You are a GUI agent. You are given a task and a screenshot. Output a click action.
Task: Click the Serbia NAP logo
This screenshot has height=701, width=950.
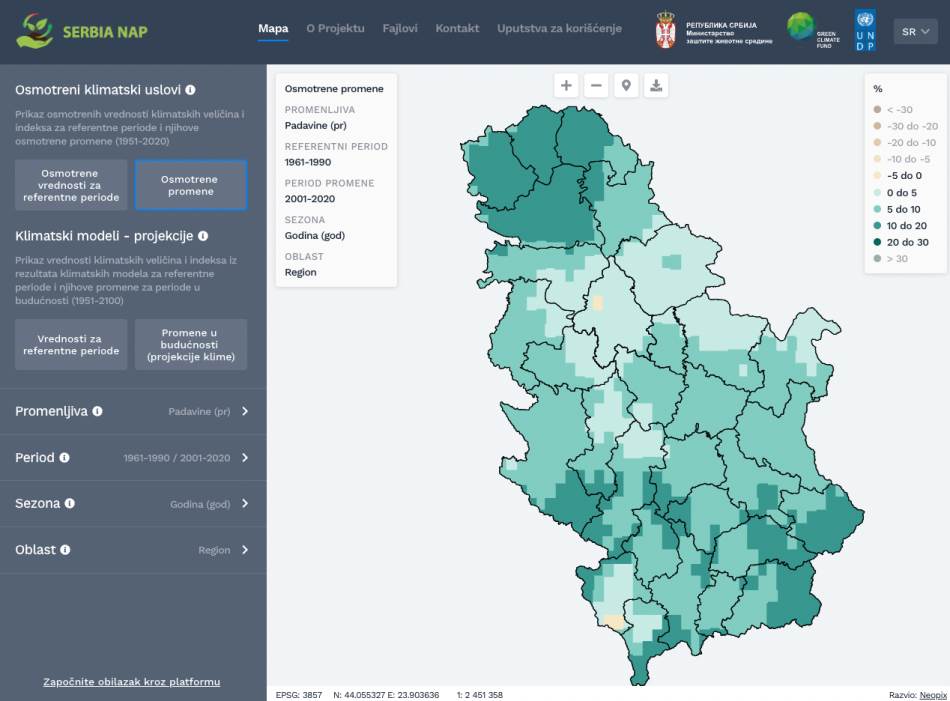(x=82, y=31)
